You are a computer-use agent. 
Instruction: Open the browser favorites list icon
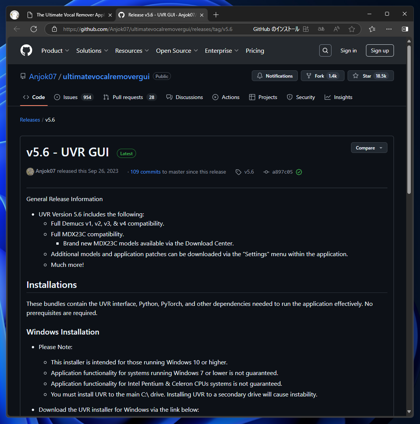(372, 29)
